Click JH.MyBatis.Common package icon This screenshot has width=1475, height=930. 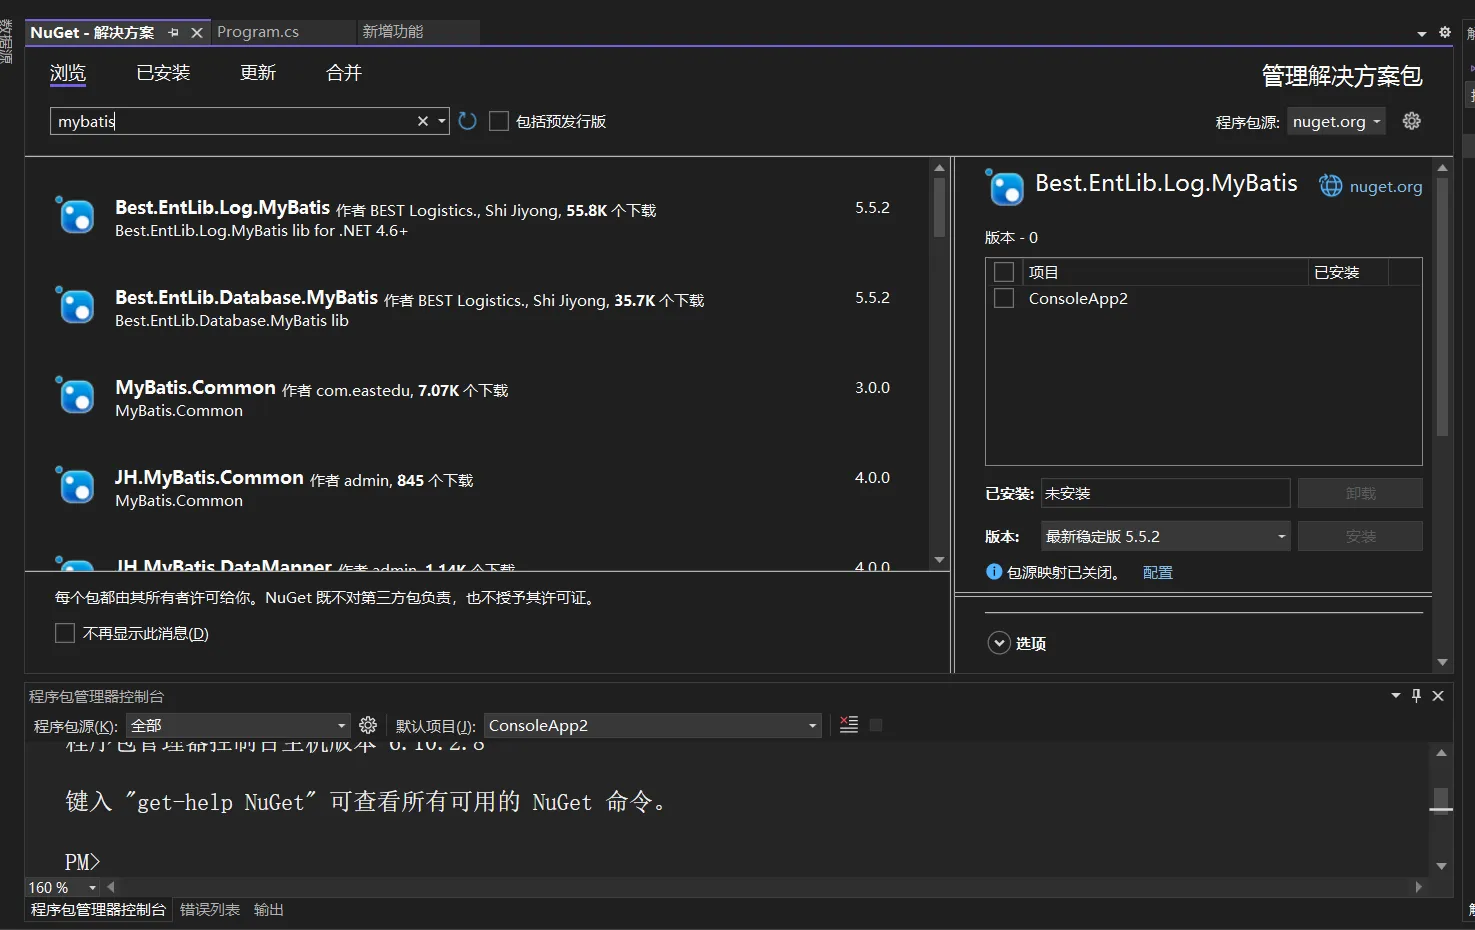click(x=75, y=485)
